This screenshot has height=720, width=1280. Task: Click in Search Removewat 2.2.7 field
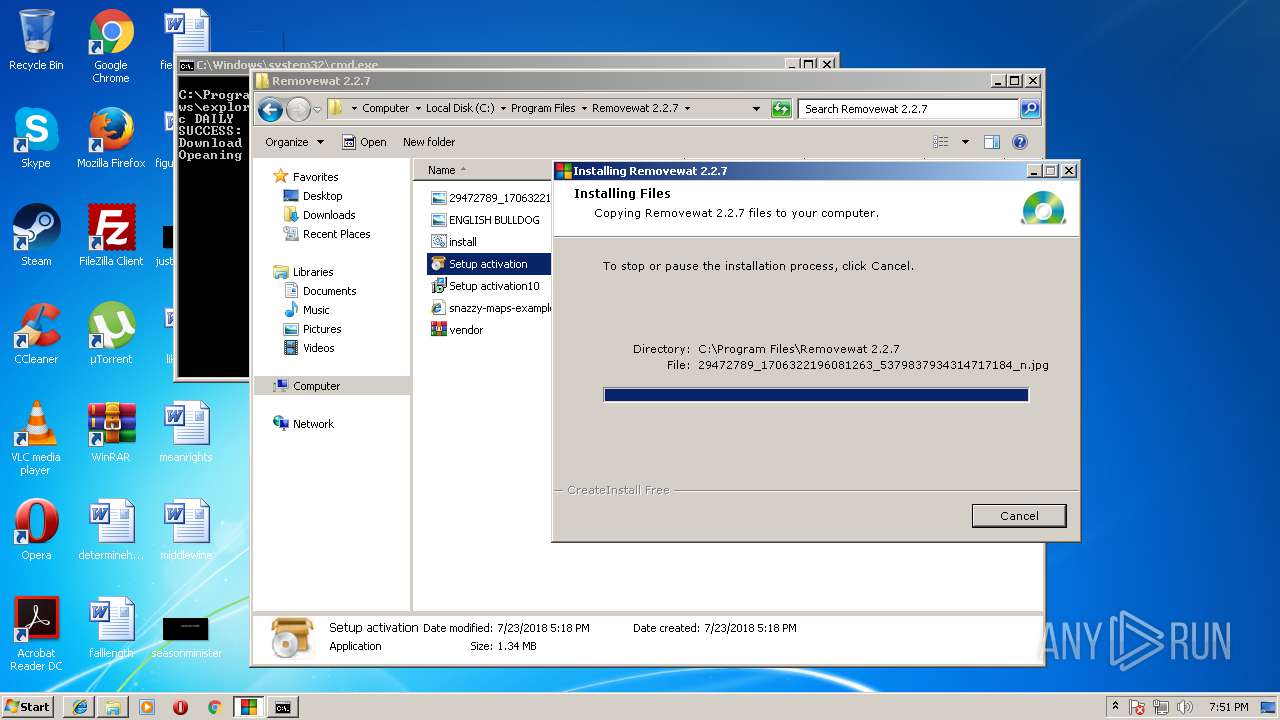point(908,108)
